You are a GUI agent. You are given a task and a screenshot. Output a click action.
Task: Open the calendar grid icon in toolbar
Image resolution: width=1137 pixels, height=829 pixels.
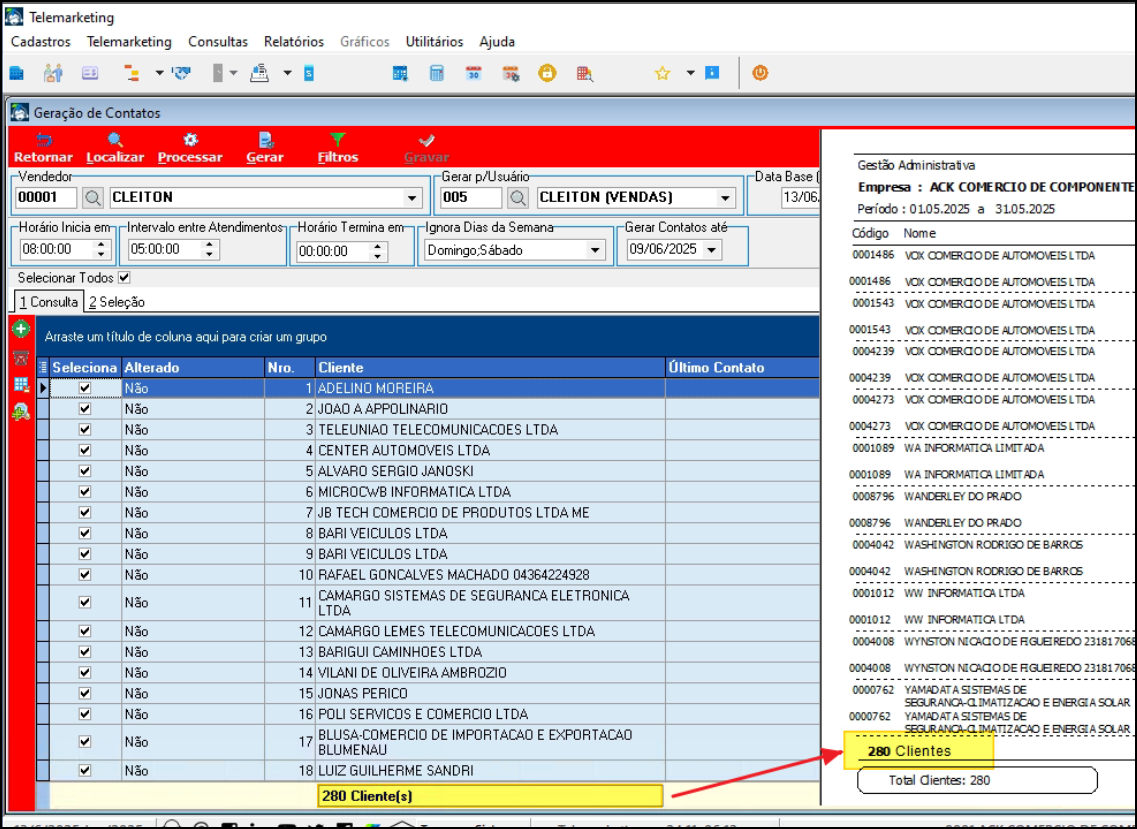(400, 73)
